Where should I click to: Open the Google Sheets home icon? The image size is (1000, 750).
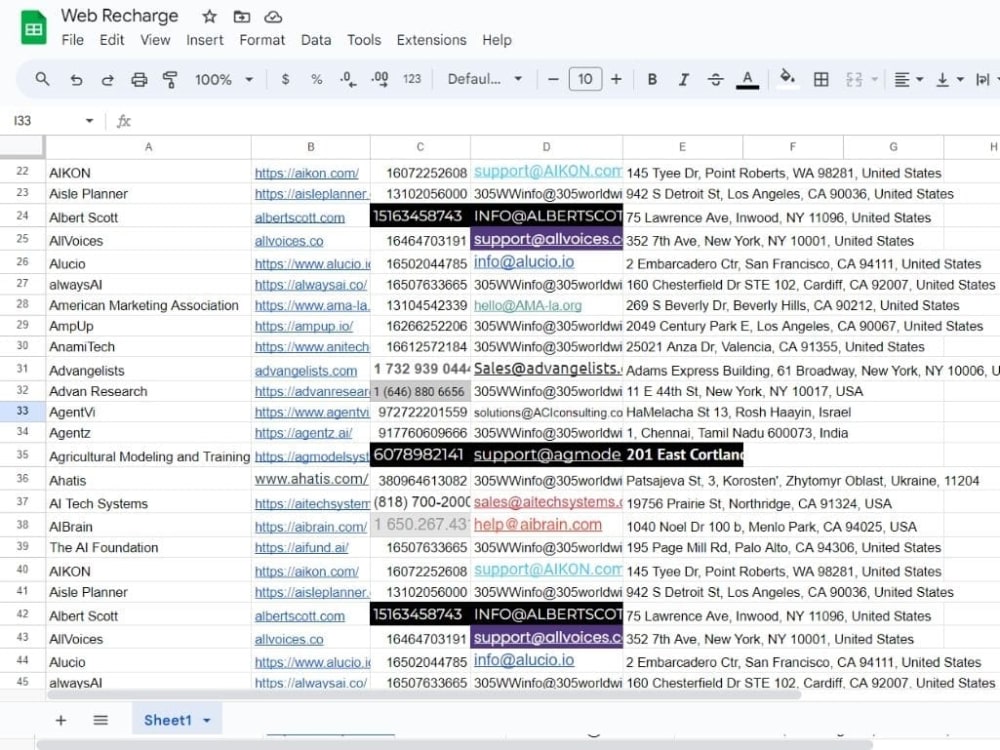coord(33,28)
